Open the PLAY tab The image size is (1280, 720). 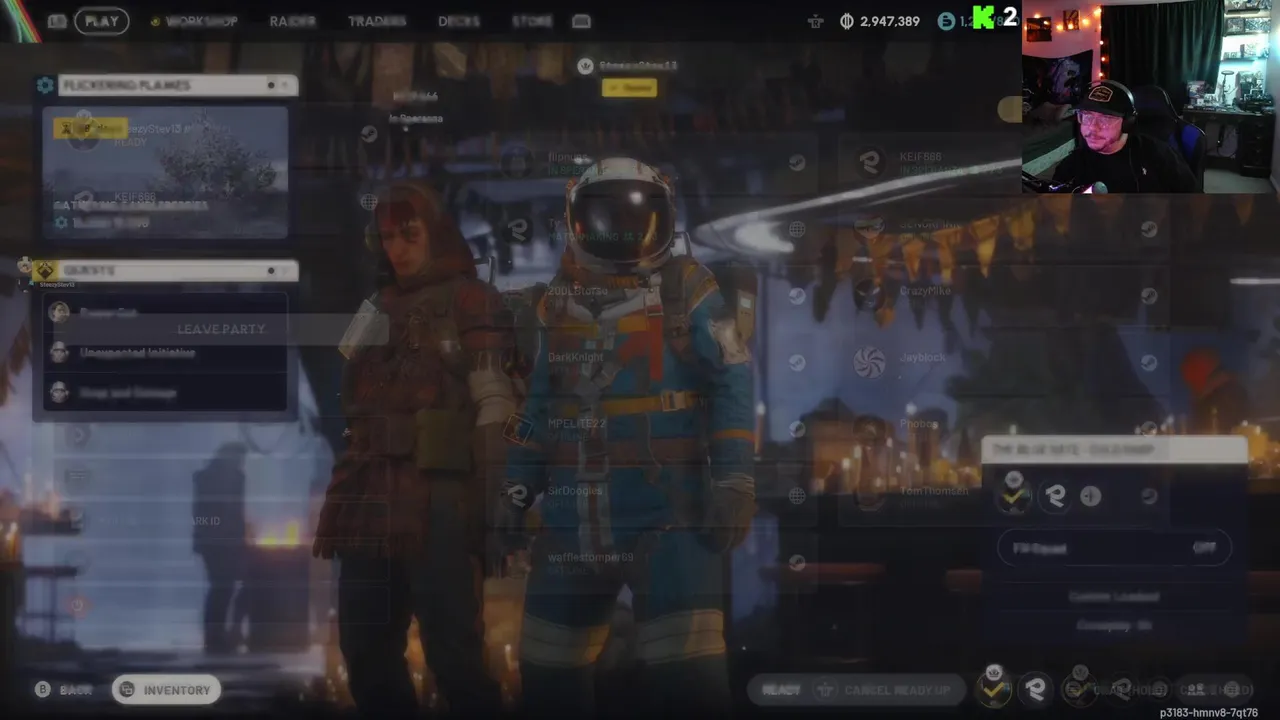coord(101,21)
